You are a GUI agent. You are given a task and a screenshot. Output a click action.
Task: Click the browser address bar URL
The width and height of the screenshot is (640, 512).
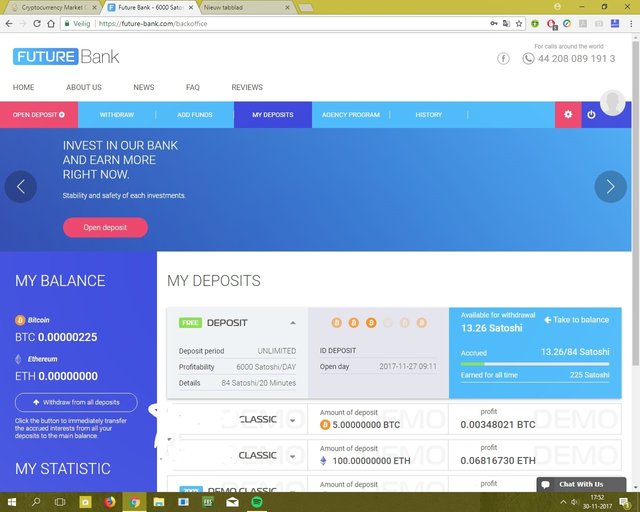click(153, 24)
